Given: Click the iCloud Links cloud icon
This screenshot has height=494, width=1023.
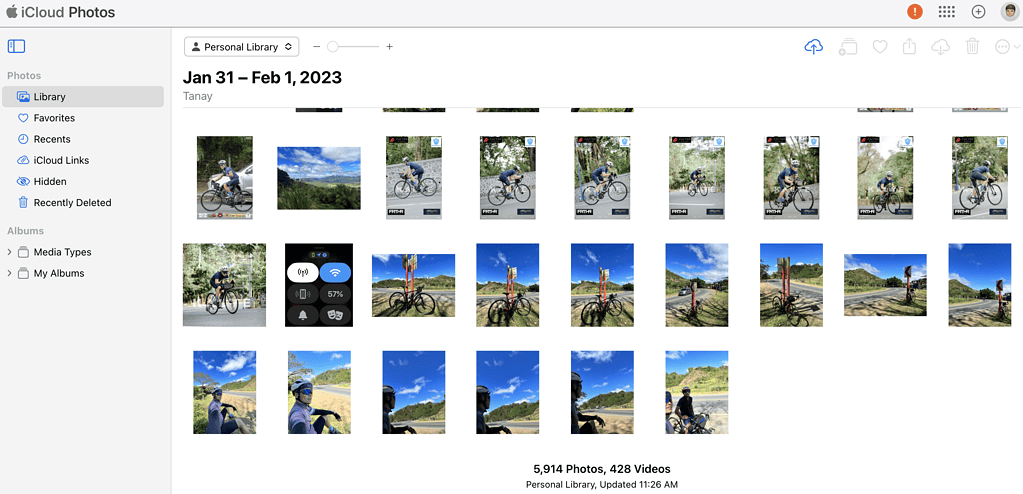Looking at the screenshot, I should 23,161.
